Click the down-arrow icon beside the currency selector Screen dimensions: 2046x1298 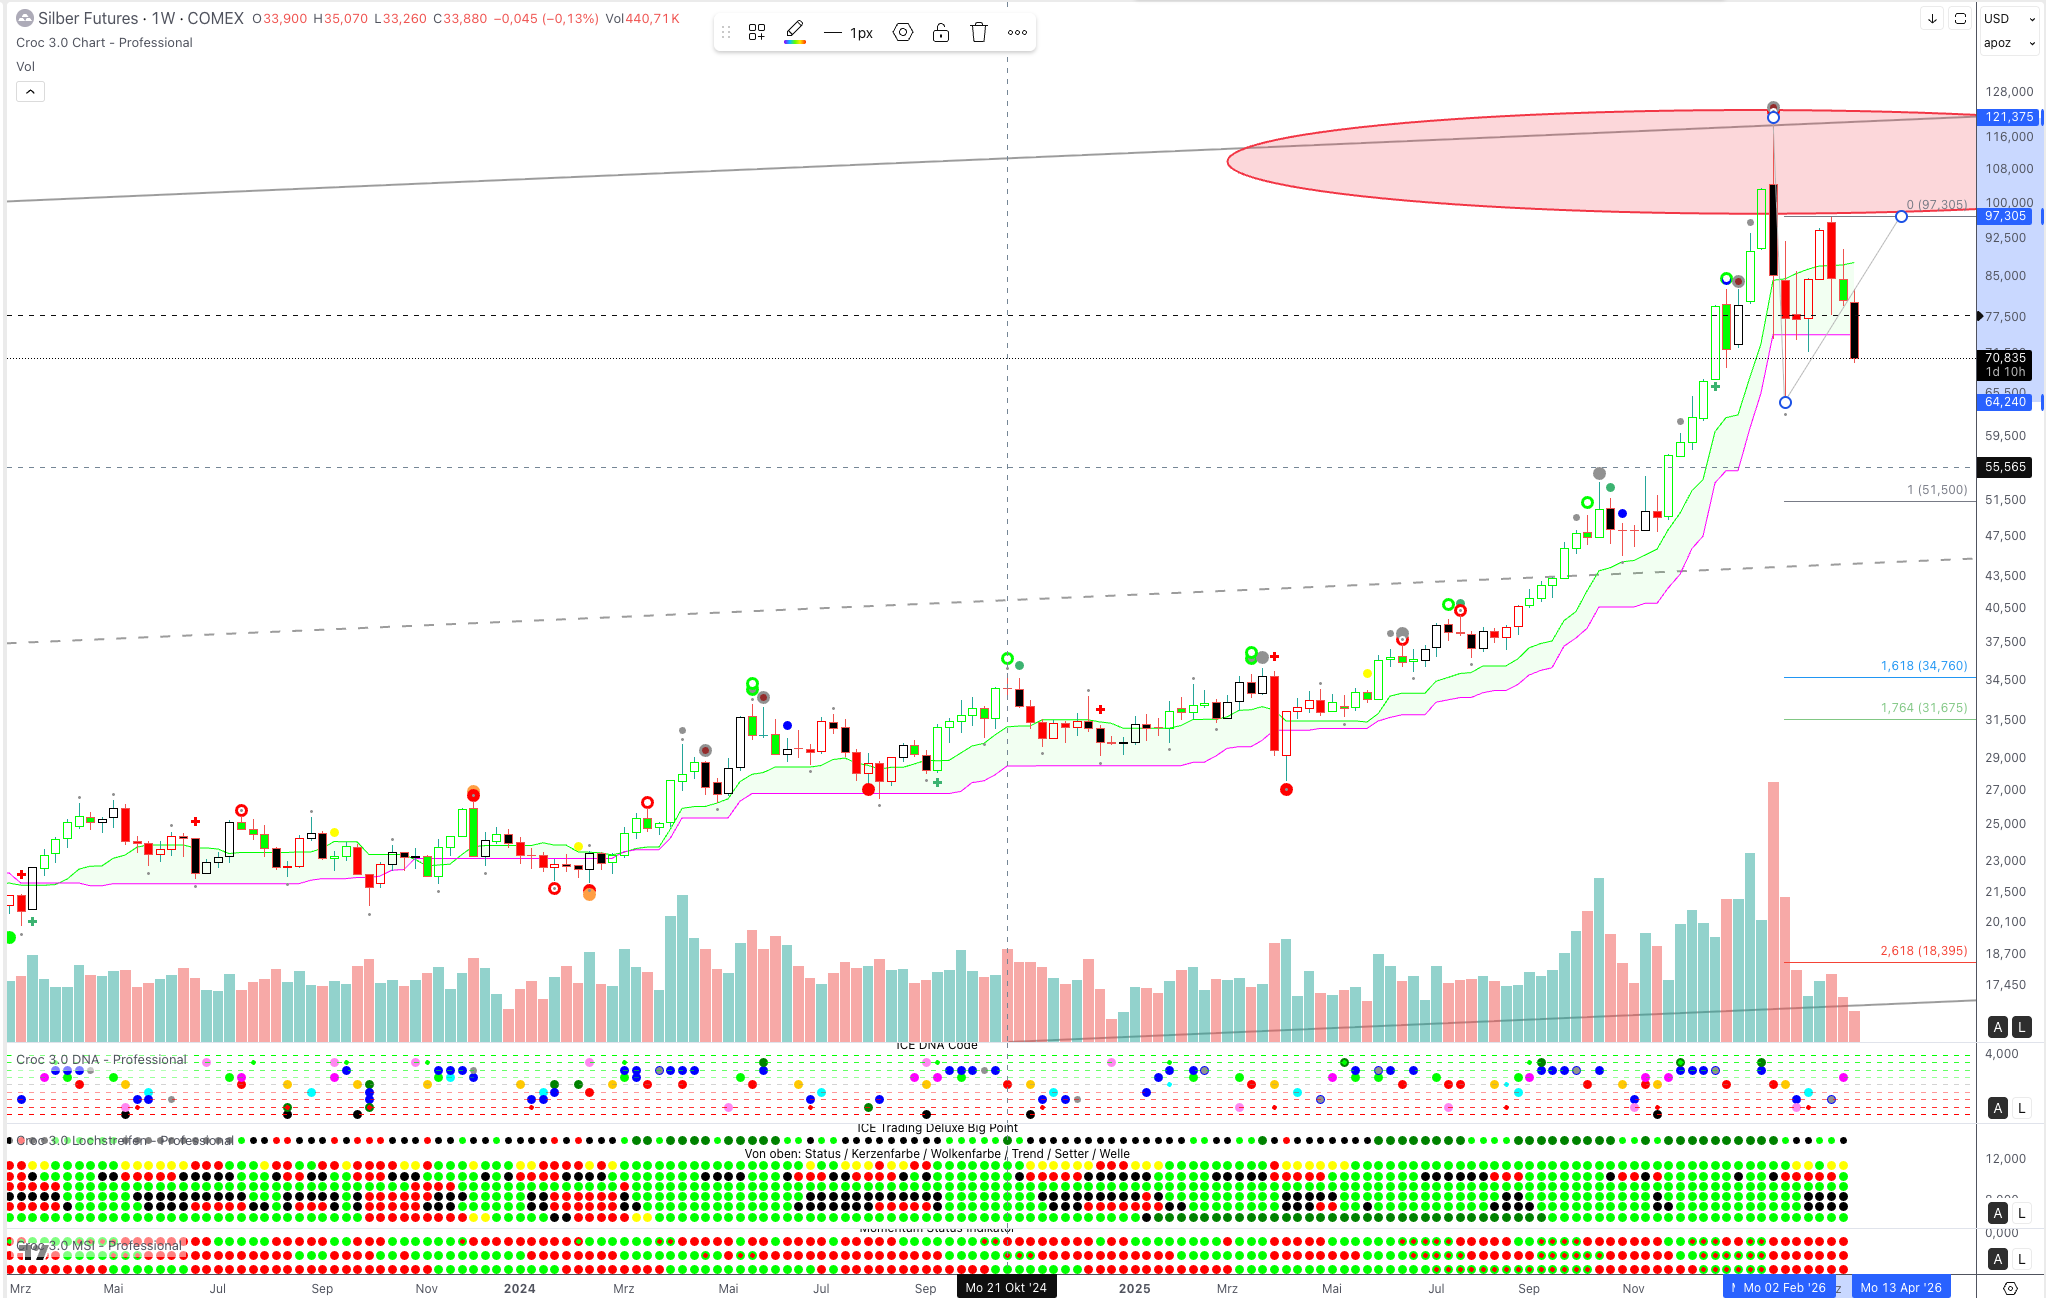coord(1932,19)
